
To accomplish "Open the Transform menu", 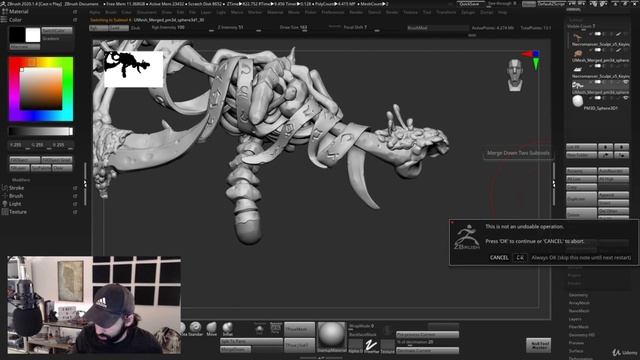I will click(446, 13).
